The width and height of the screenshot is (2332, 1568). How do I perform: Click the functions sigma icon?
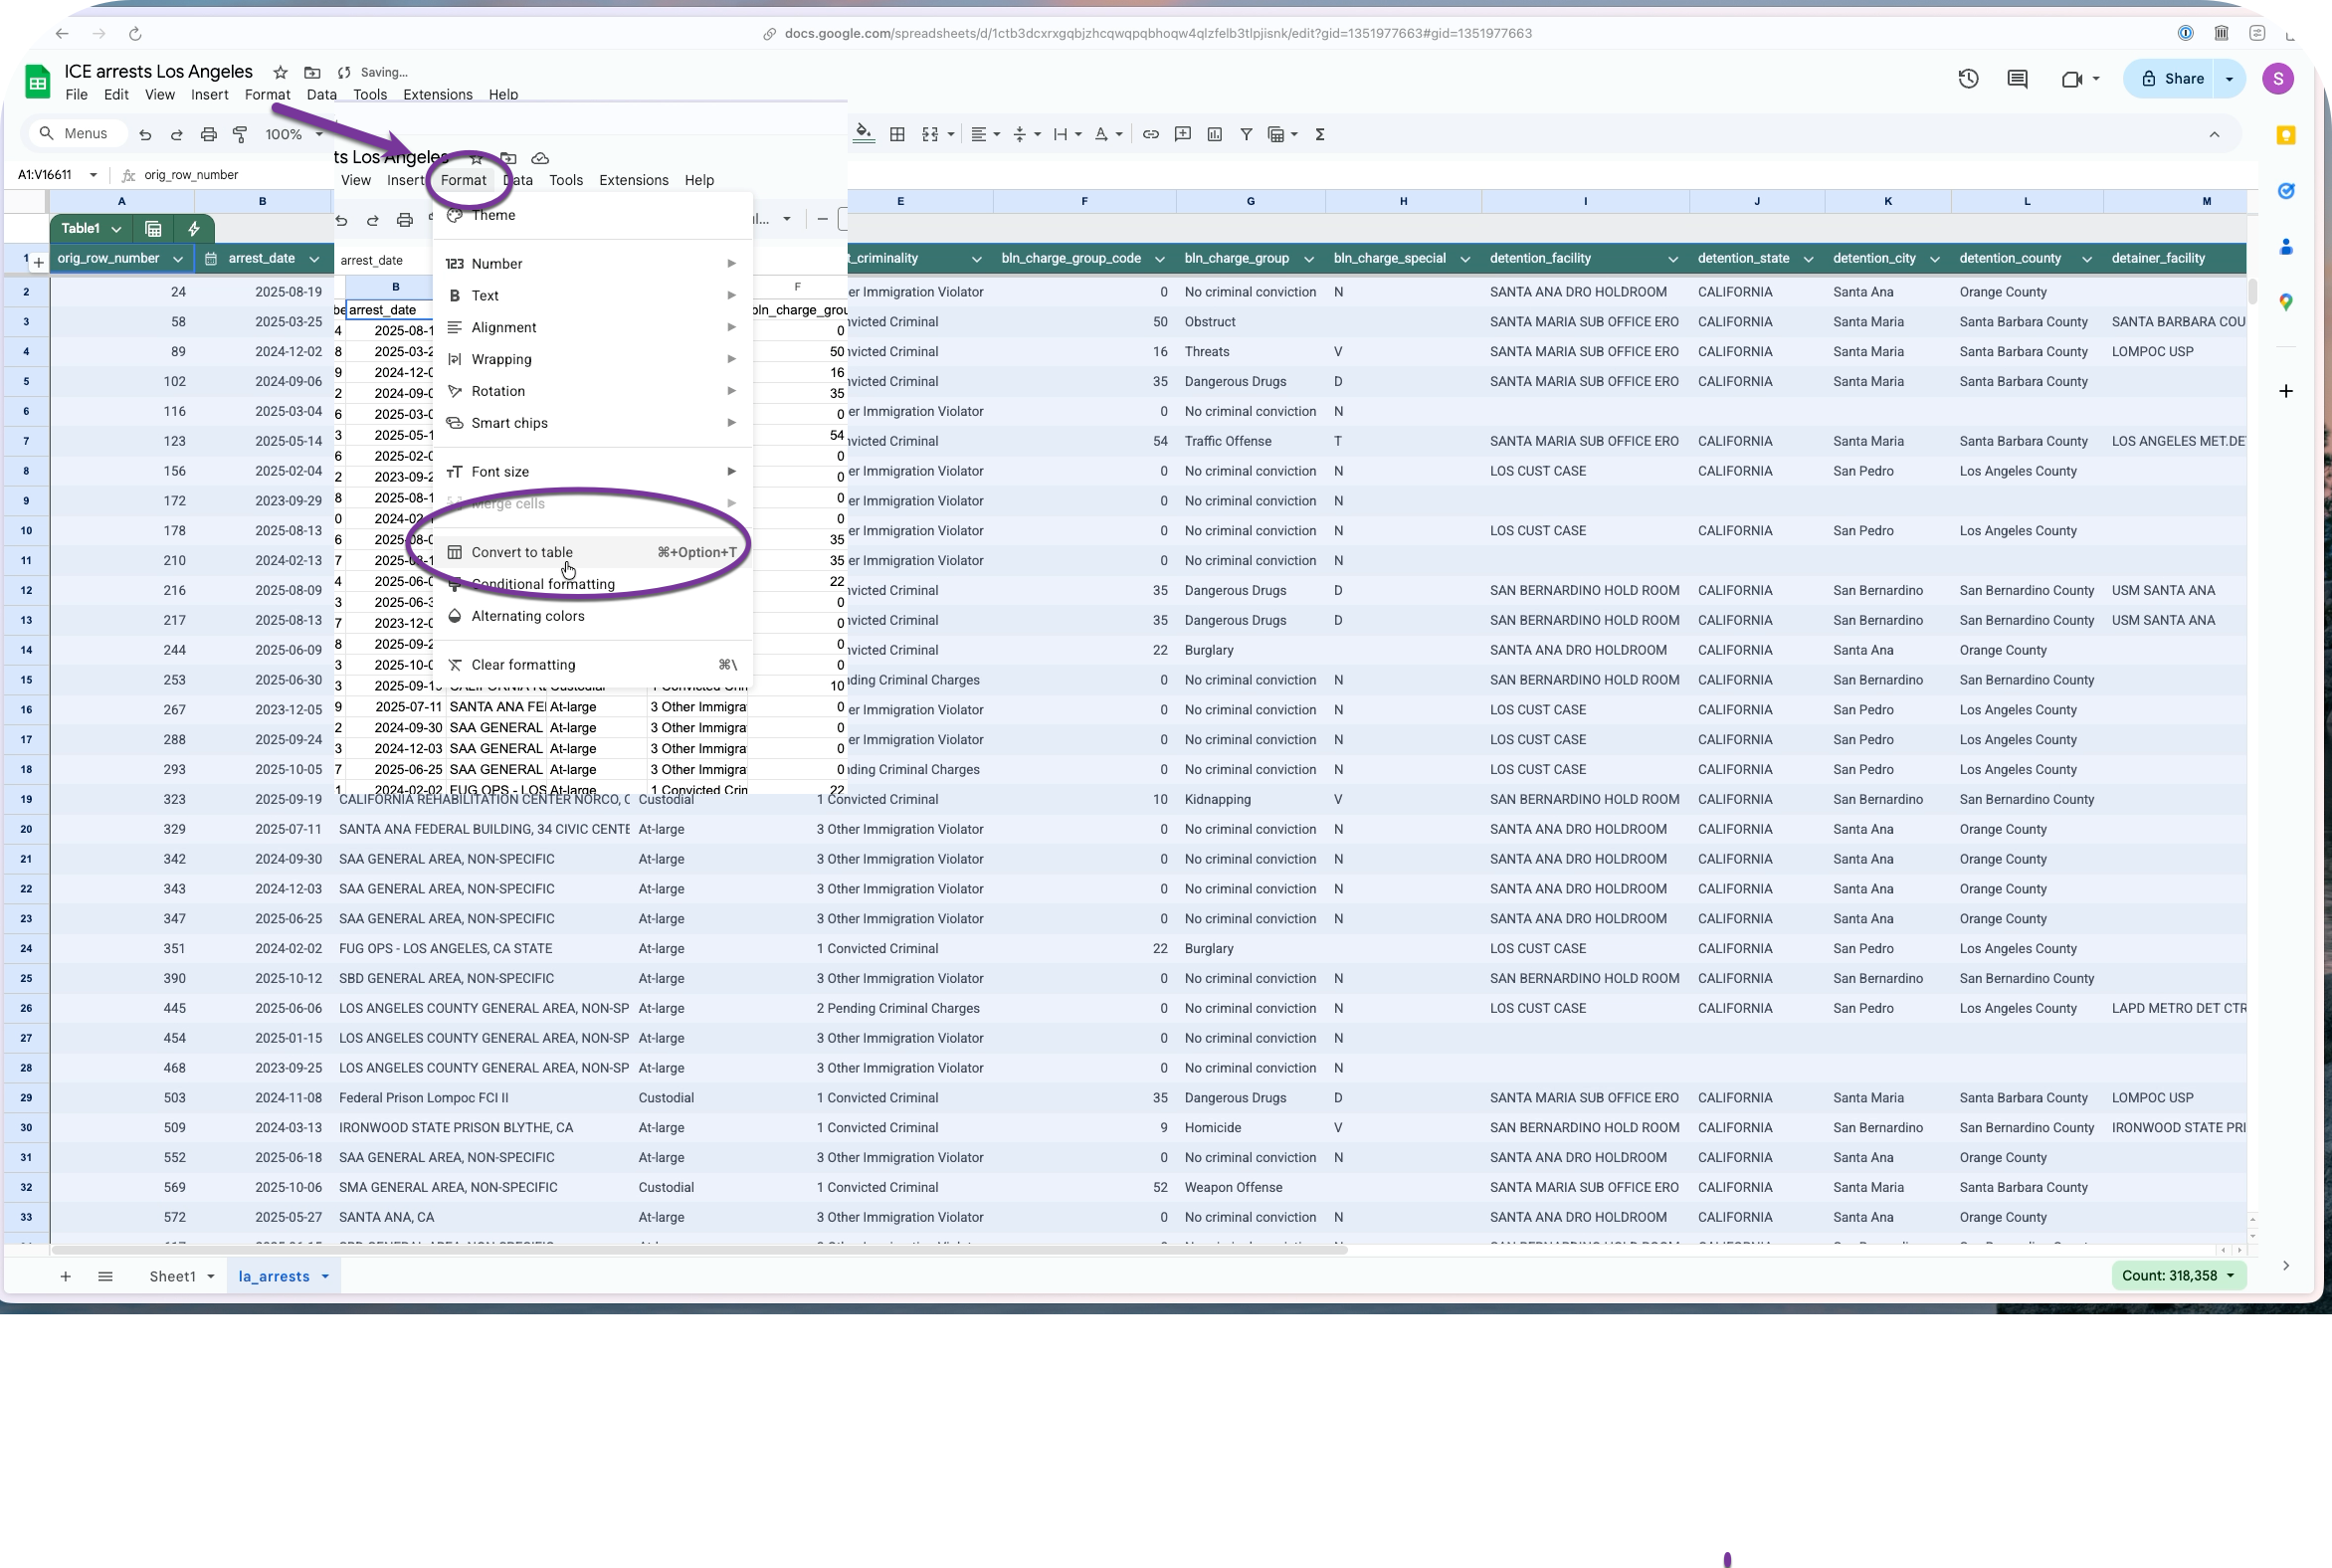click(1319, 134)
